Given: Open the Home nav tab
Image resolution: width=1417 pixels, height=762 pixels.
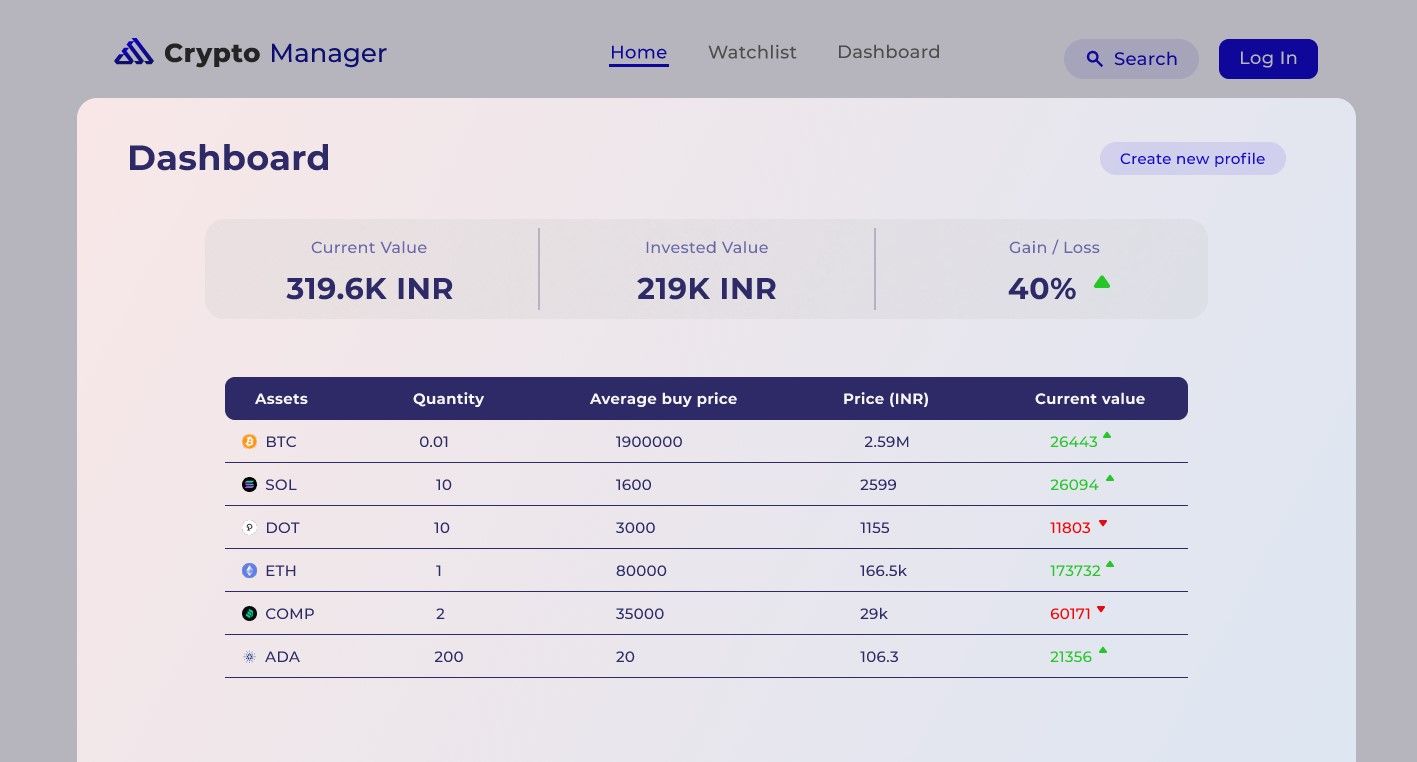Looking at the screenshot, I should click(x=638, y=53).
